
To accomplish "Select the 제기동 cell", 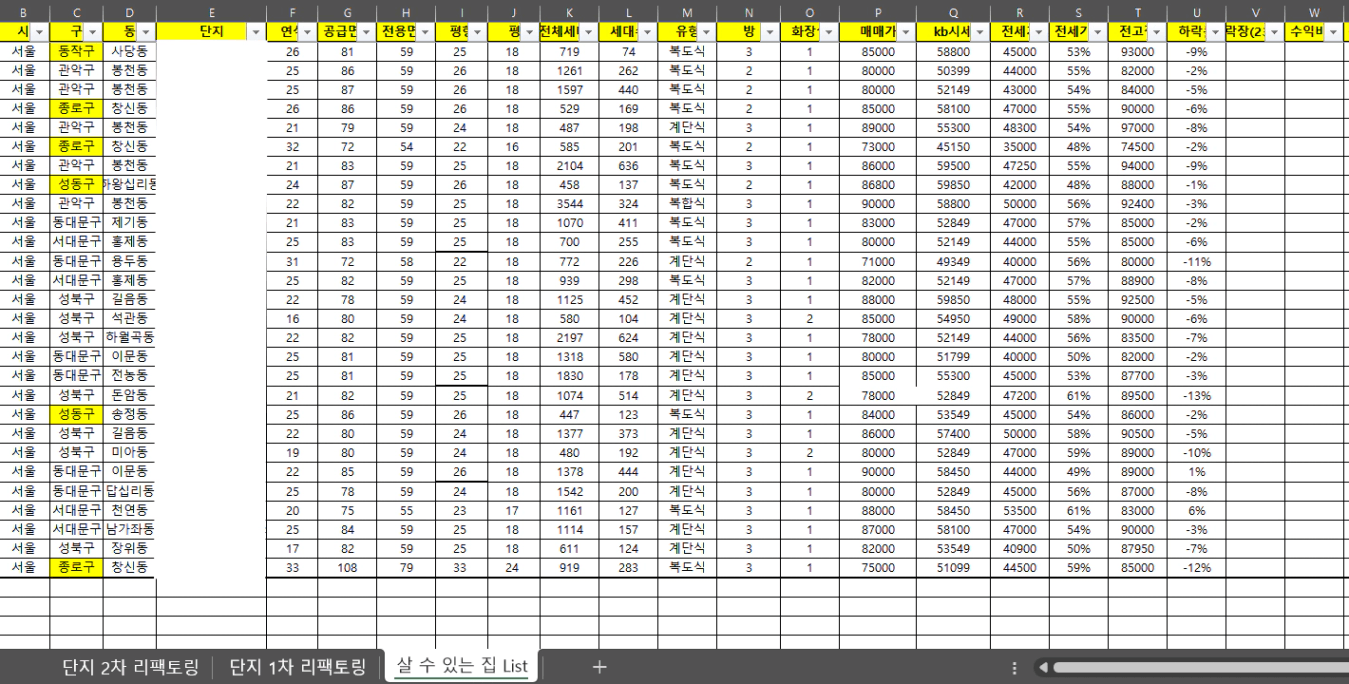I will click(129, 222).
